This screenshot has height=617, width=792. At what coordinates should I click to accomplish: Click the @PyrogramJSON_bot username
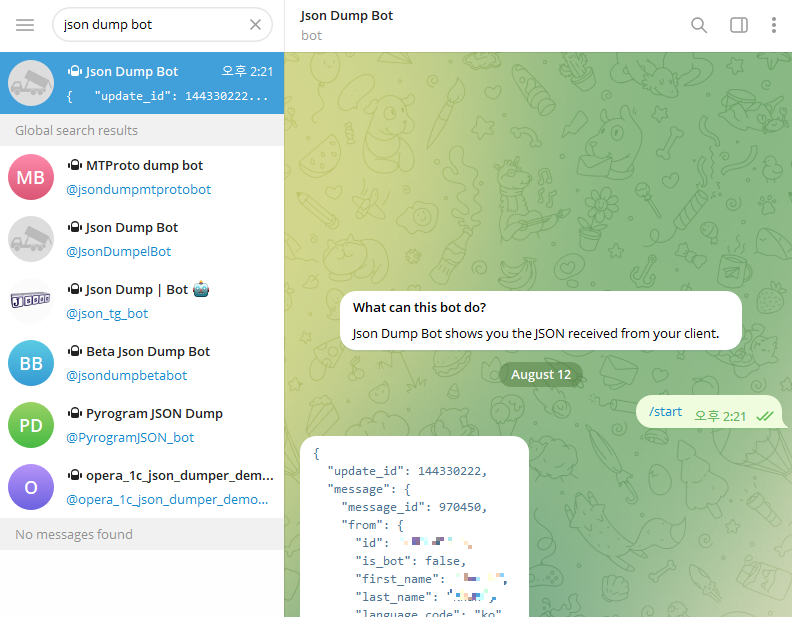[130, 438]
